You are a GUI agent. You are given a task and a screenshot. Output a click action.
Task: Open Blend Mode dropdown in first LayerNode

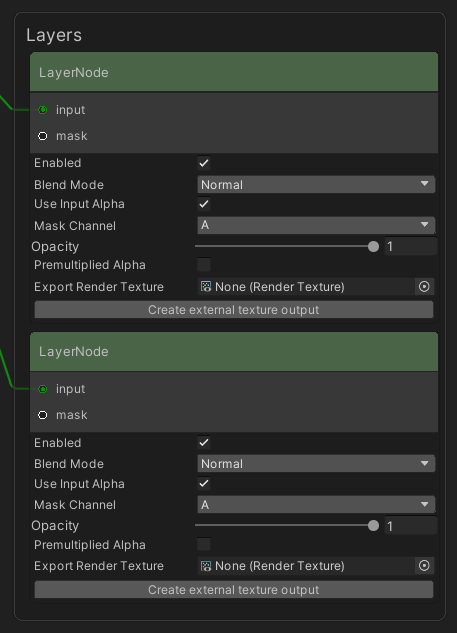tap(316, 184)
